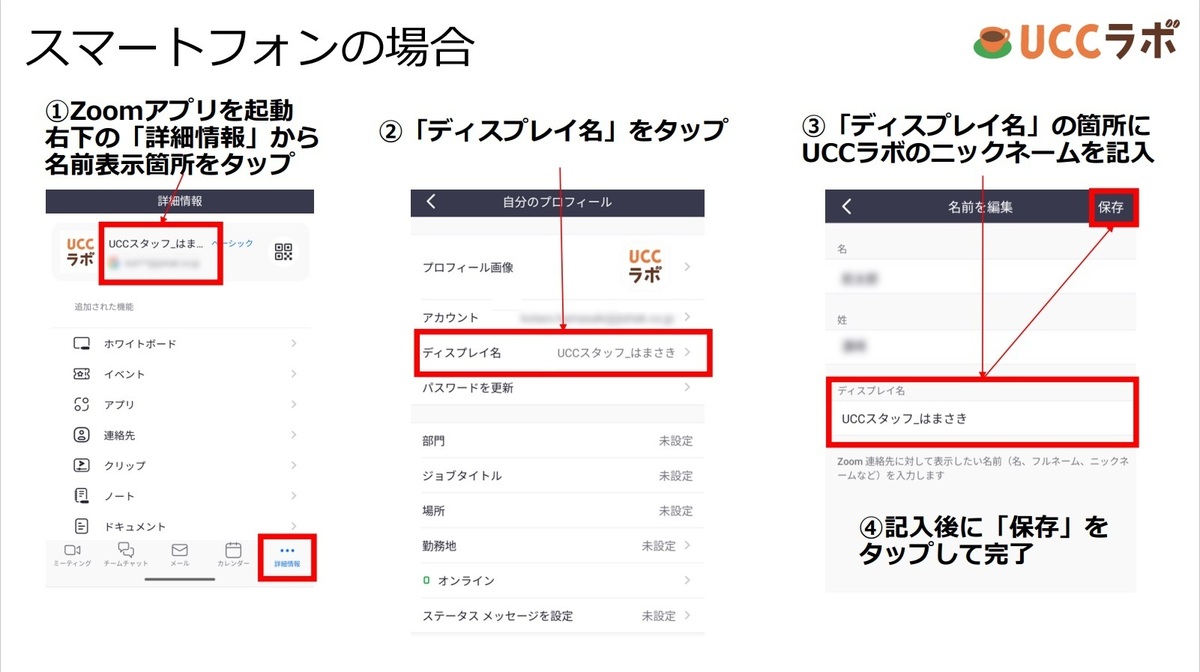1200x672 pixels.
Task: Open the ステータス メッセージを設定 row chevron
Action: pyautogui.click(x=687, y=616)
